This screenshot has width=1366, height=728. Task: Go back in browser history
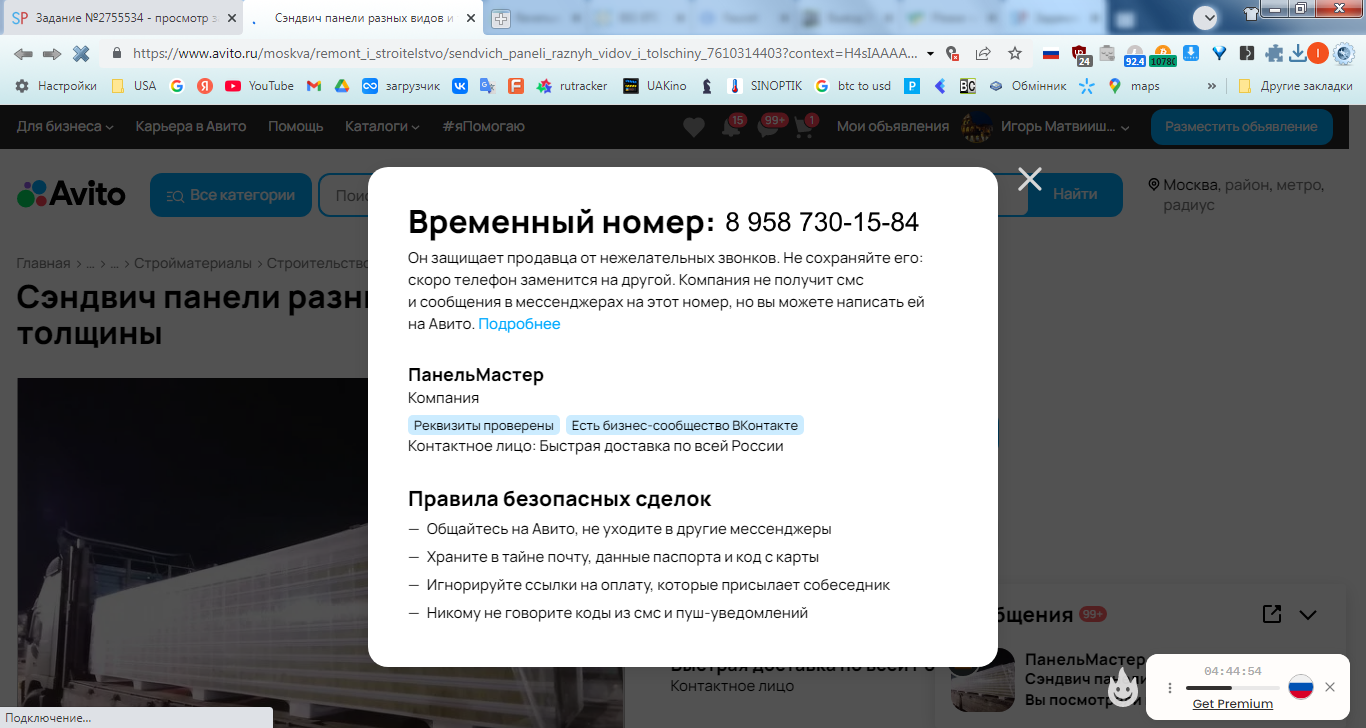pos(23,53)
